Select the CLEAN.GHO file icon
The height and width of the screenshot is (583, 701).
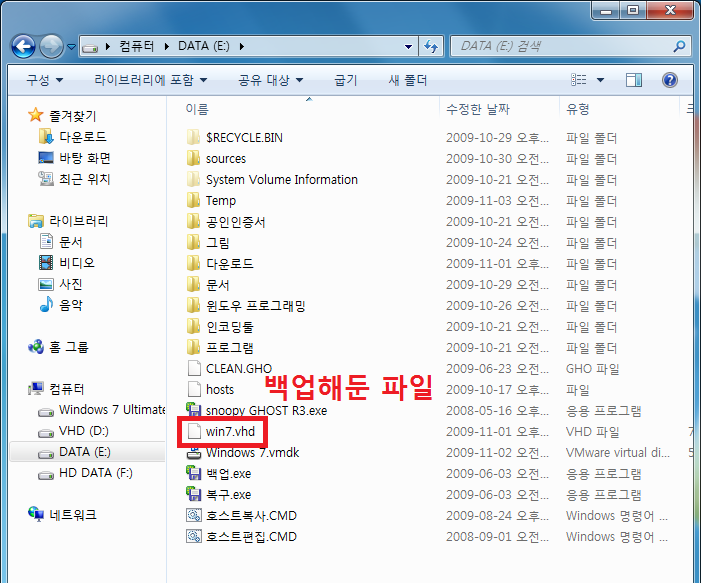tap(194, 368)
